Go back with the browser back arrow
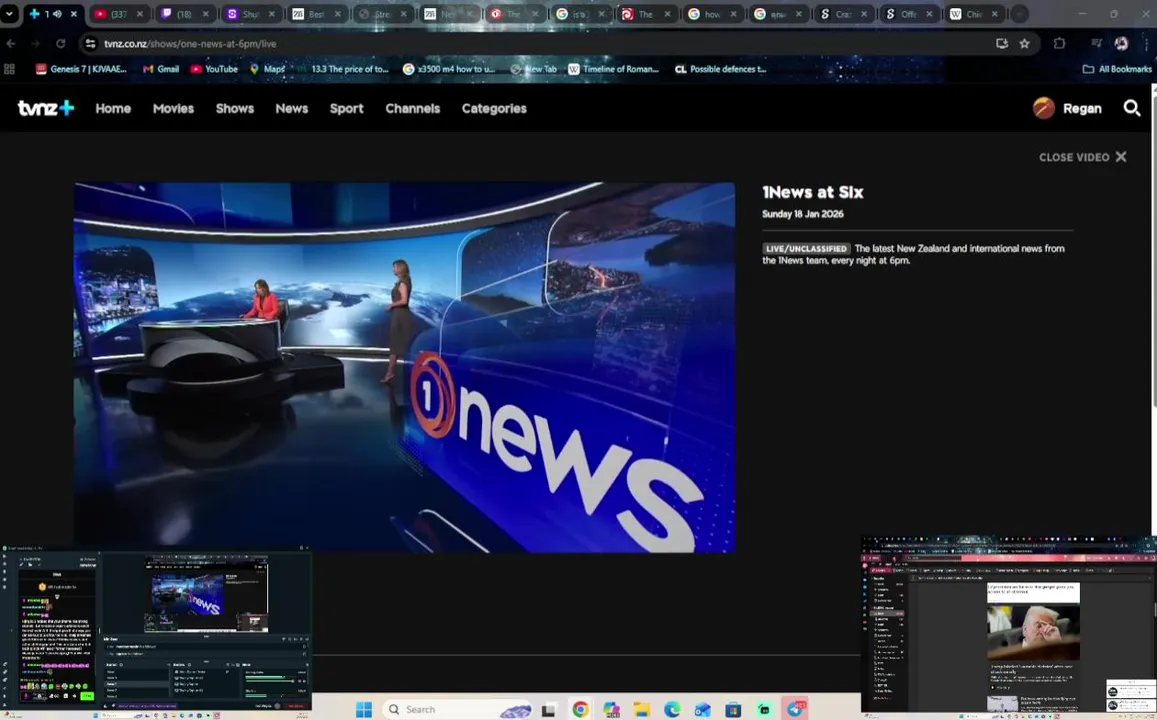Screen dimensions: 1157x720 [x=11, y=44]
